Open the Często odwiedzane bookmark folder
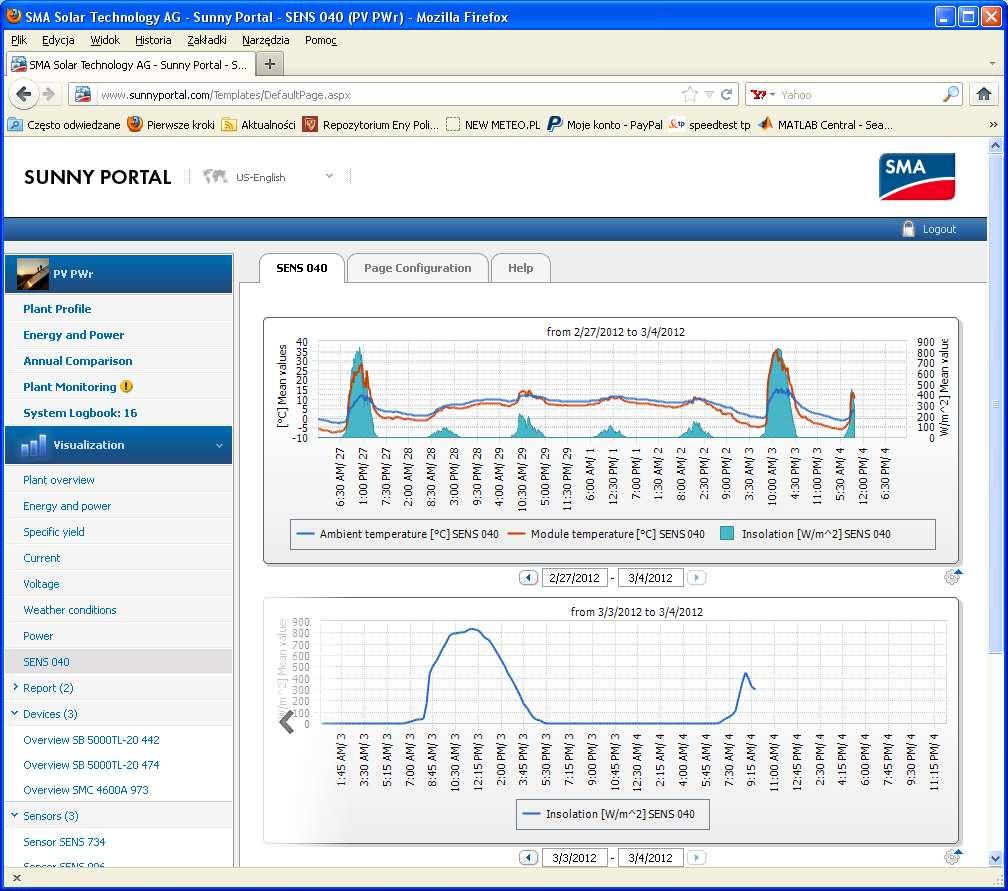The height and width of the screenshot is (891, 1008). (64, 125)
